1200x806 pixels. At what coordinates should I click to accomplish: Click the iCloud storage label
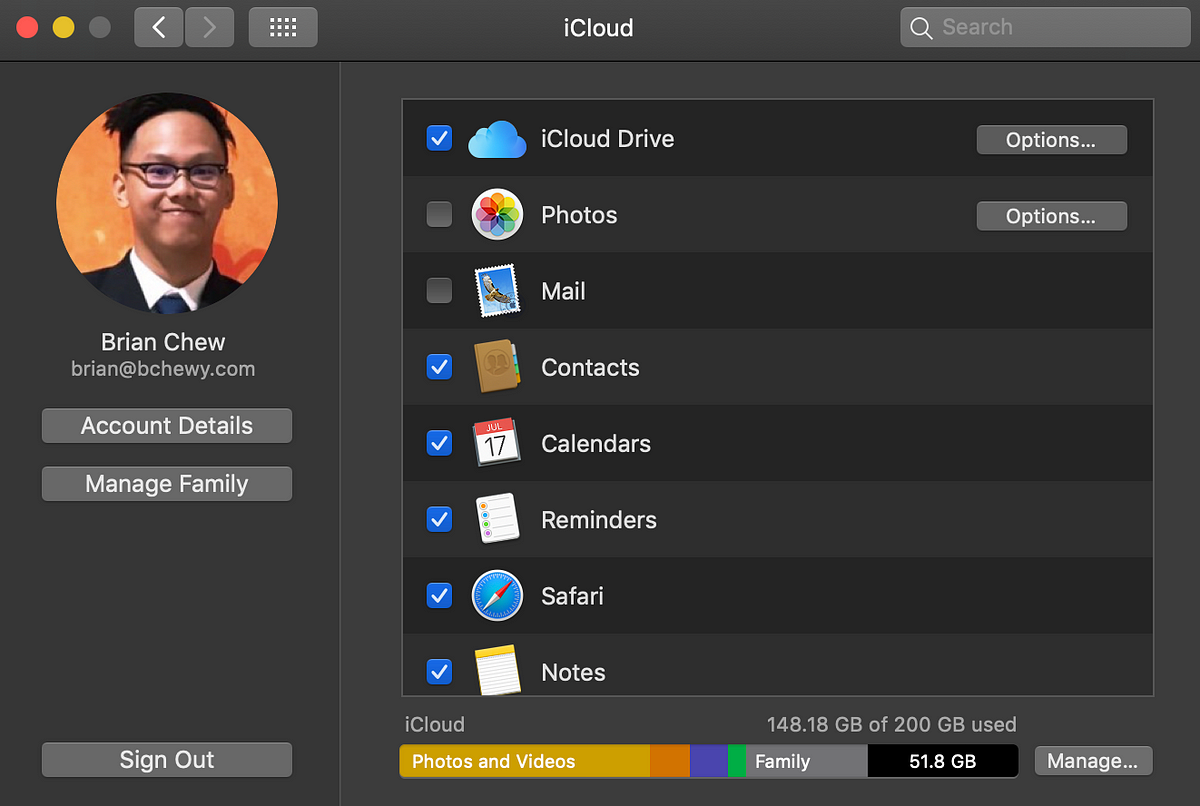tap(435, 724)
